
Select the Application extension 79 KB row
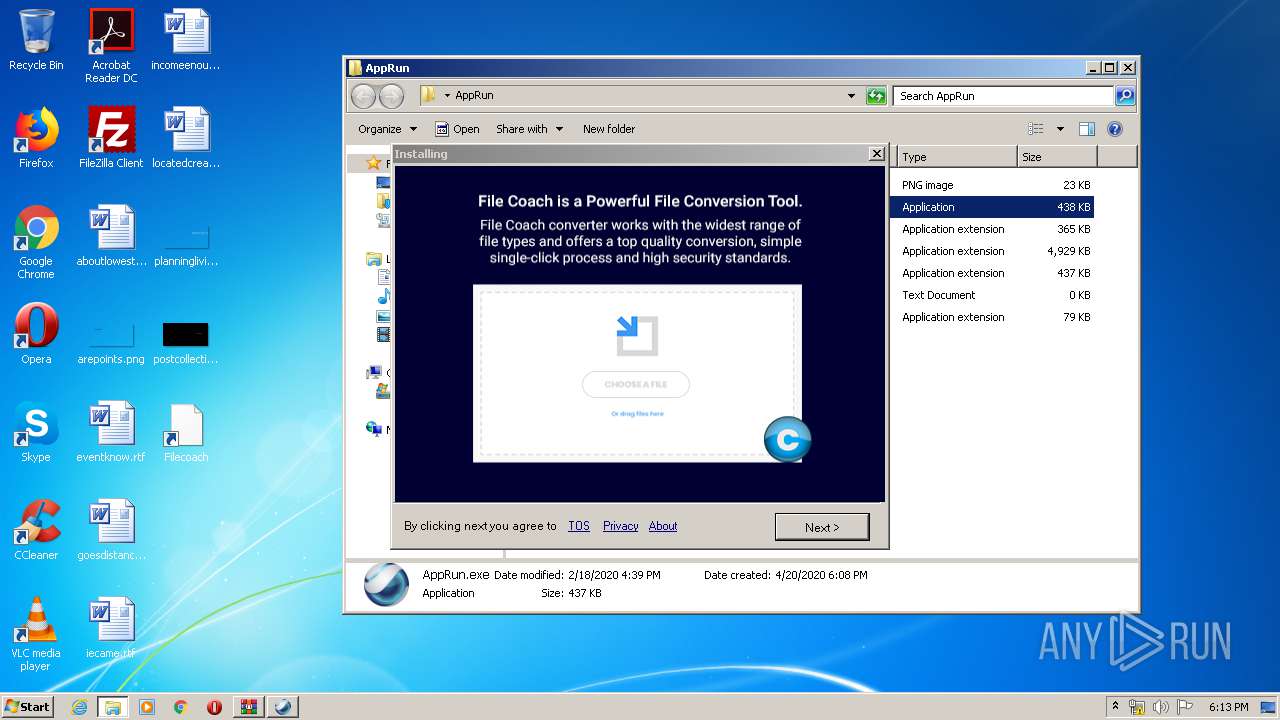click(992, 317)
